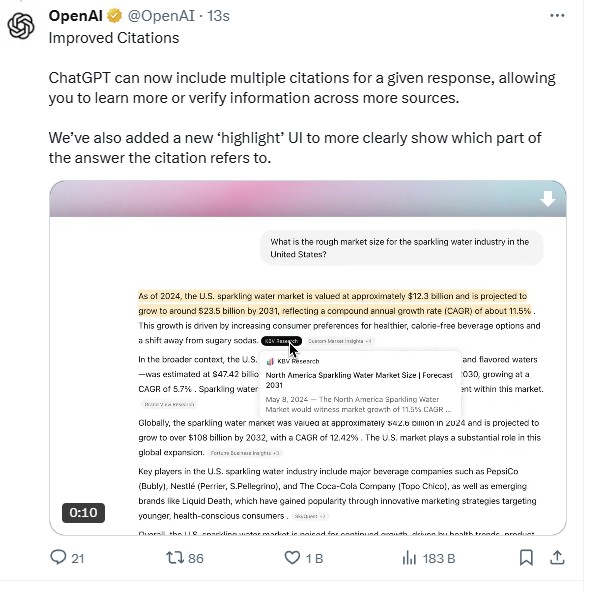Bookmark this post
599x591 pixels.
point(526,558)
